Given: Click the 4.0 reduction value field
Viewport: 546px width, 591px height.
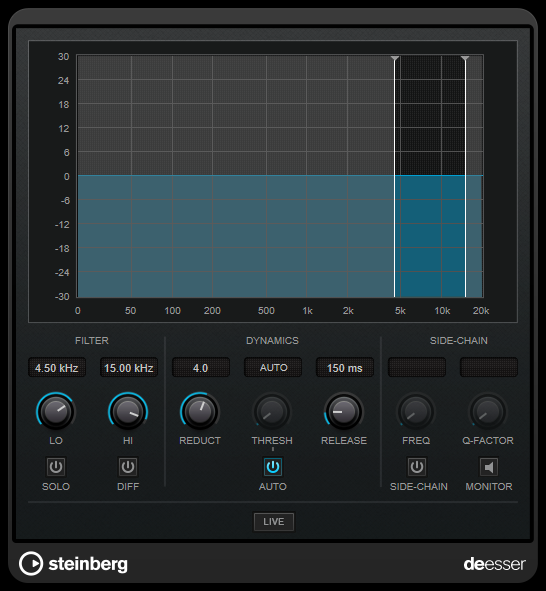Looking at the screenshot, I should coord(201,367).
